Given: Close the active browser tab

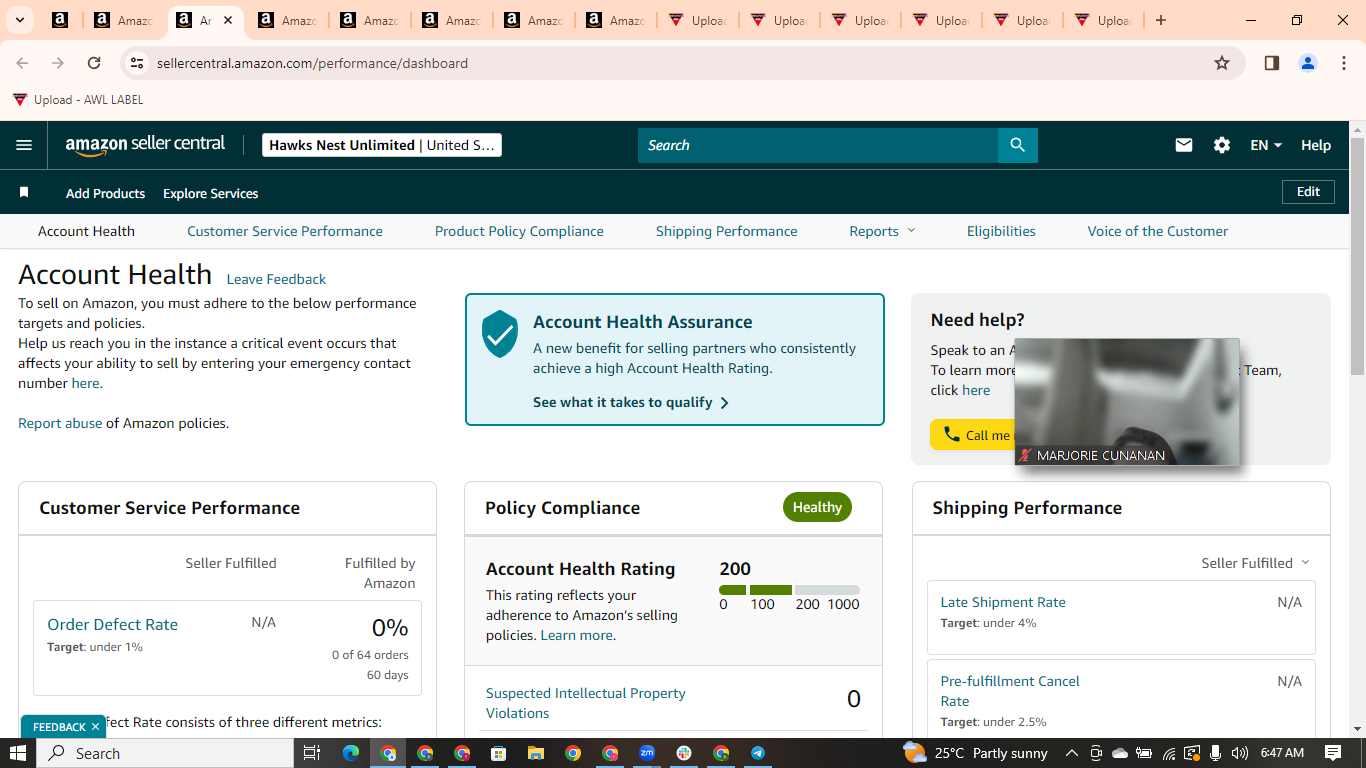Looking at the screenshot, I should coord(228,20).
